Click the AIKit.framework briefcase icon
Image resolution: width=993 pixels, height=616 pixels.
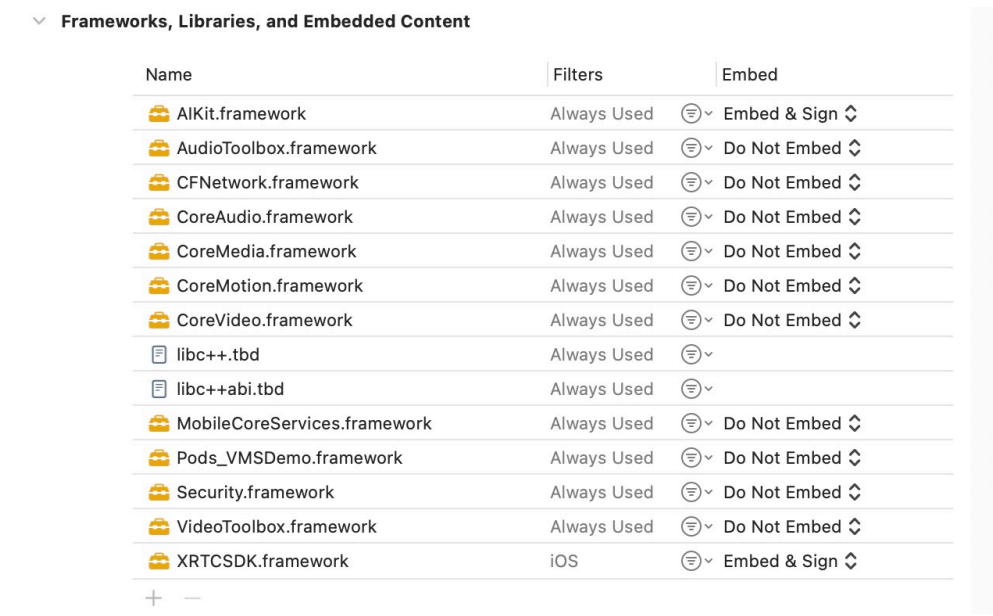click(x=158, y=114)
